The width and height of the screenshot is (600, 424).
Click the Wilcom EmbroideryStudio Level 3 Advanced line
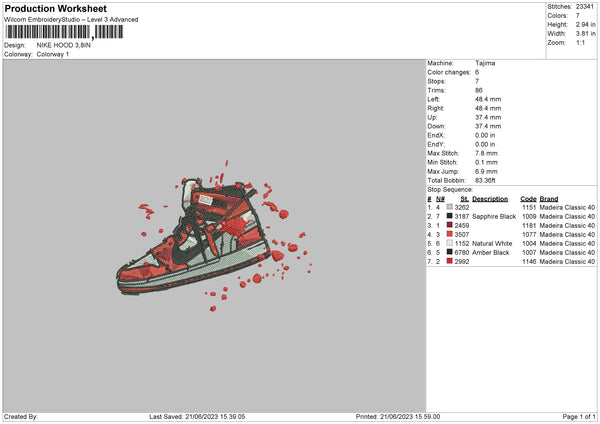point(71,20)
